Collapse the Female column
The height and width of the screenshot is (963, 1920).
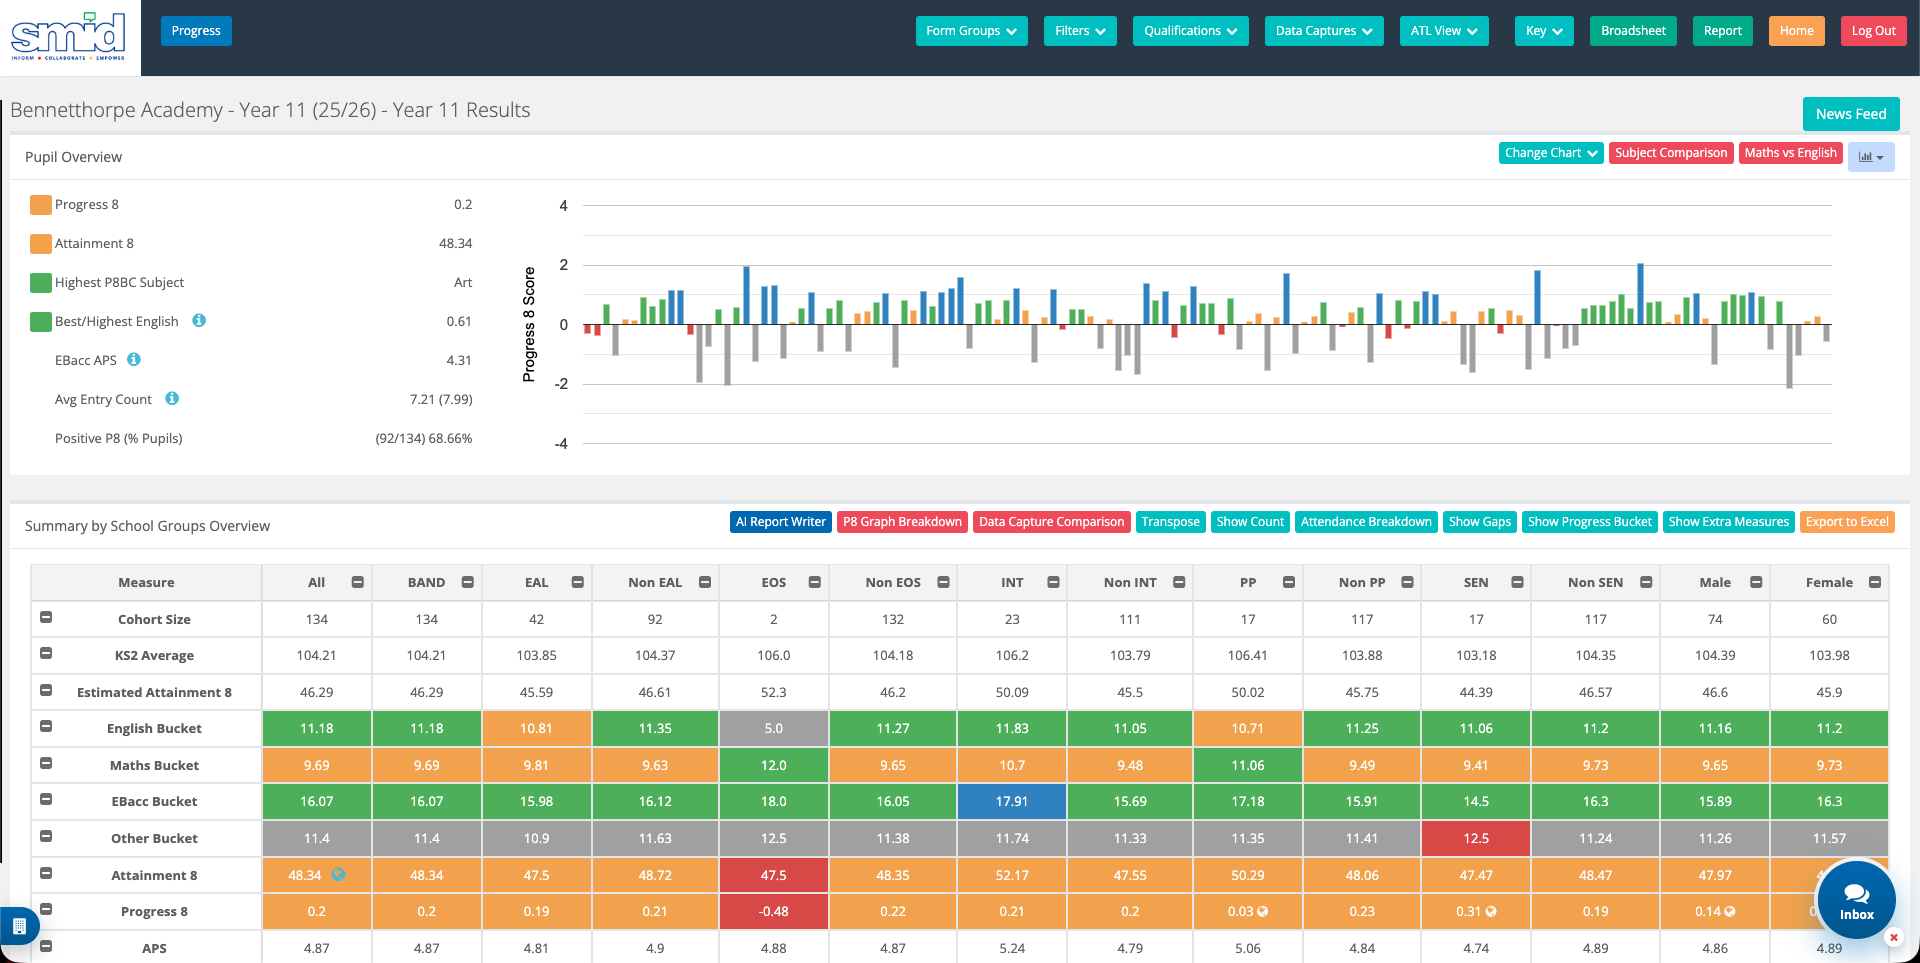tap(1875, 582)
